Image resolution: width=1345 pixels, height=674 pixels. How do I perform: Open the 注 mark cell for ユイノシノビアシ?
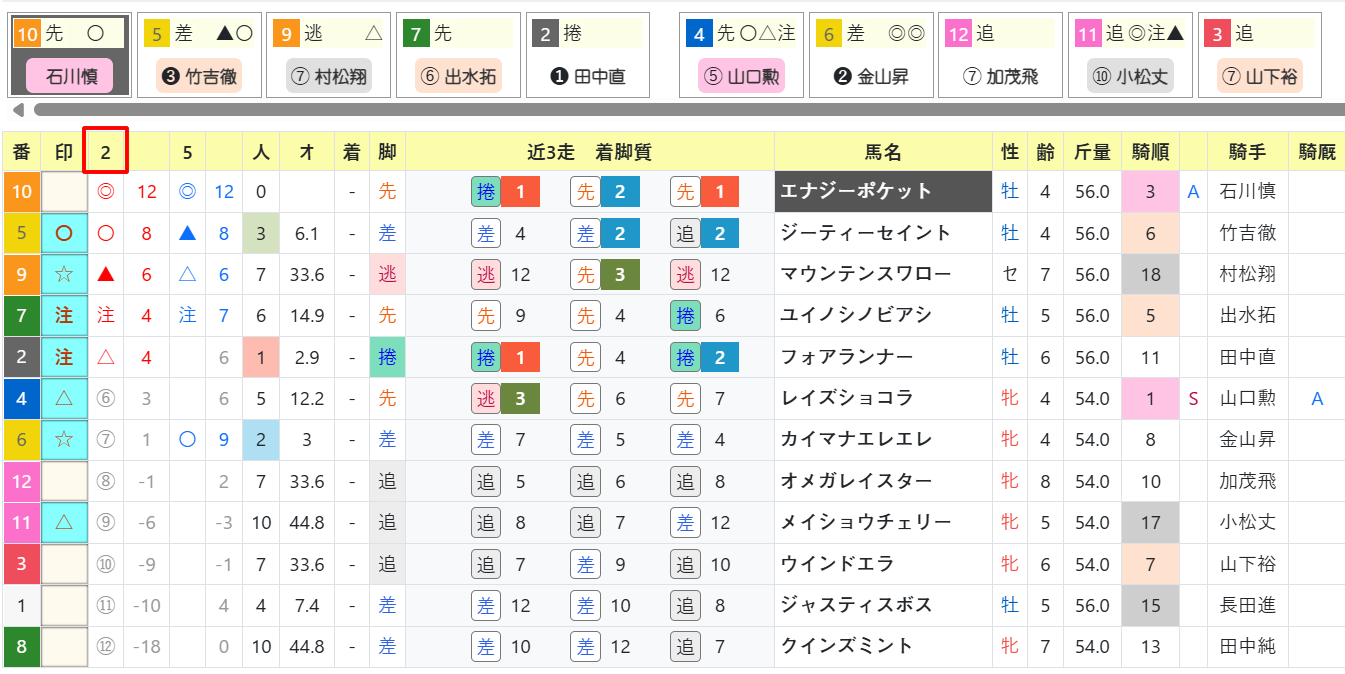[64, 316]
